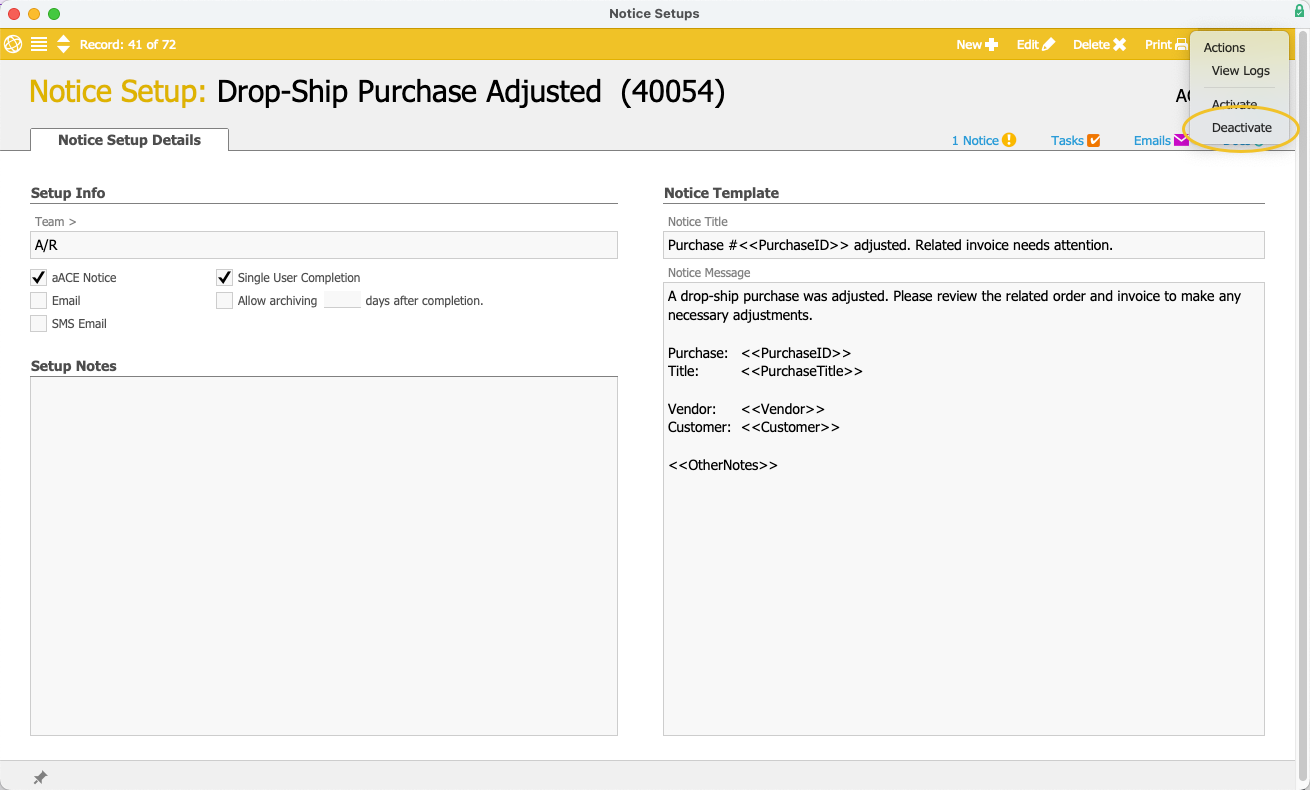Click the Delete X icon

tap(1119, 44)
